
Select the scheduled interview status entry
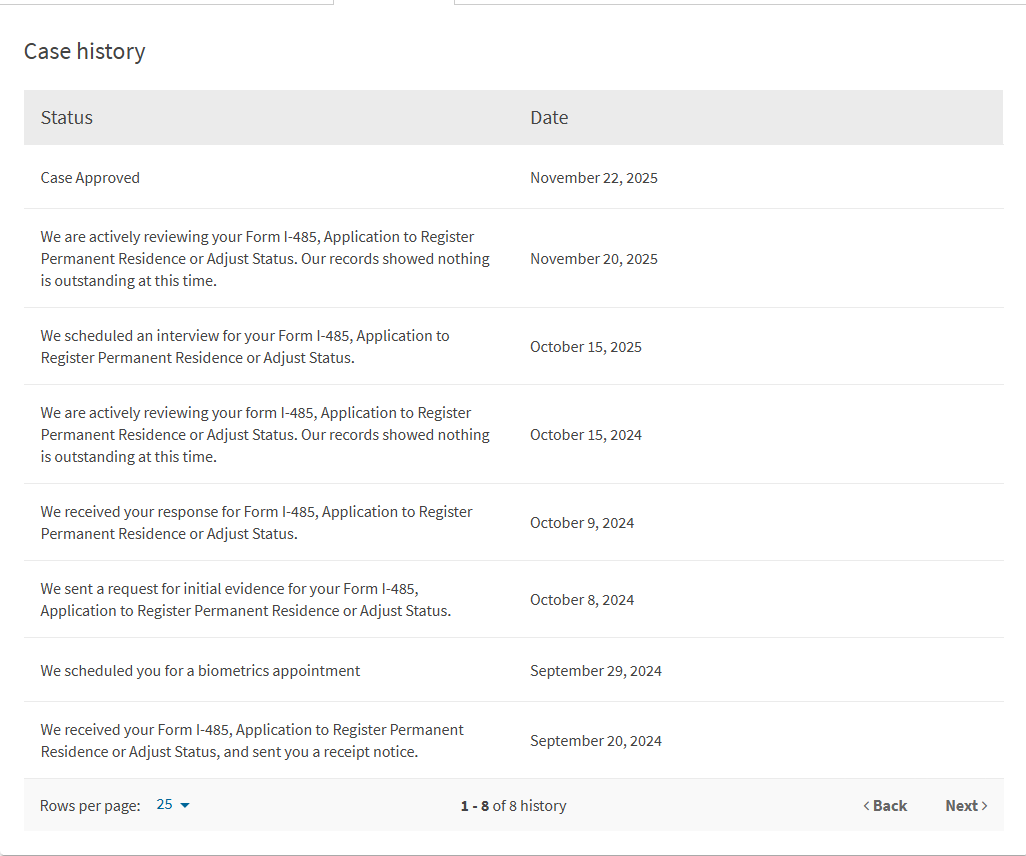[x=245, y=347]
